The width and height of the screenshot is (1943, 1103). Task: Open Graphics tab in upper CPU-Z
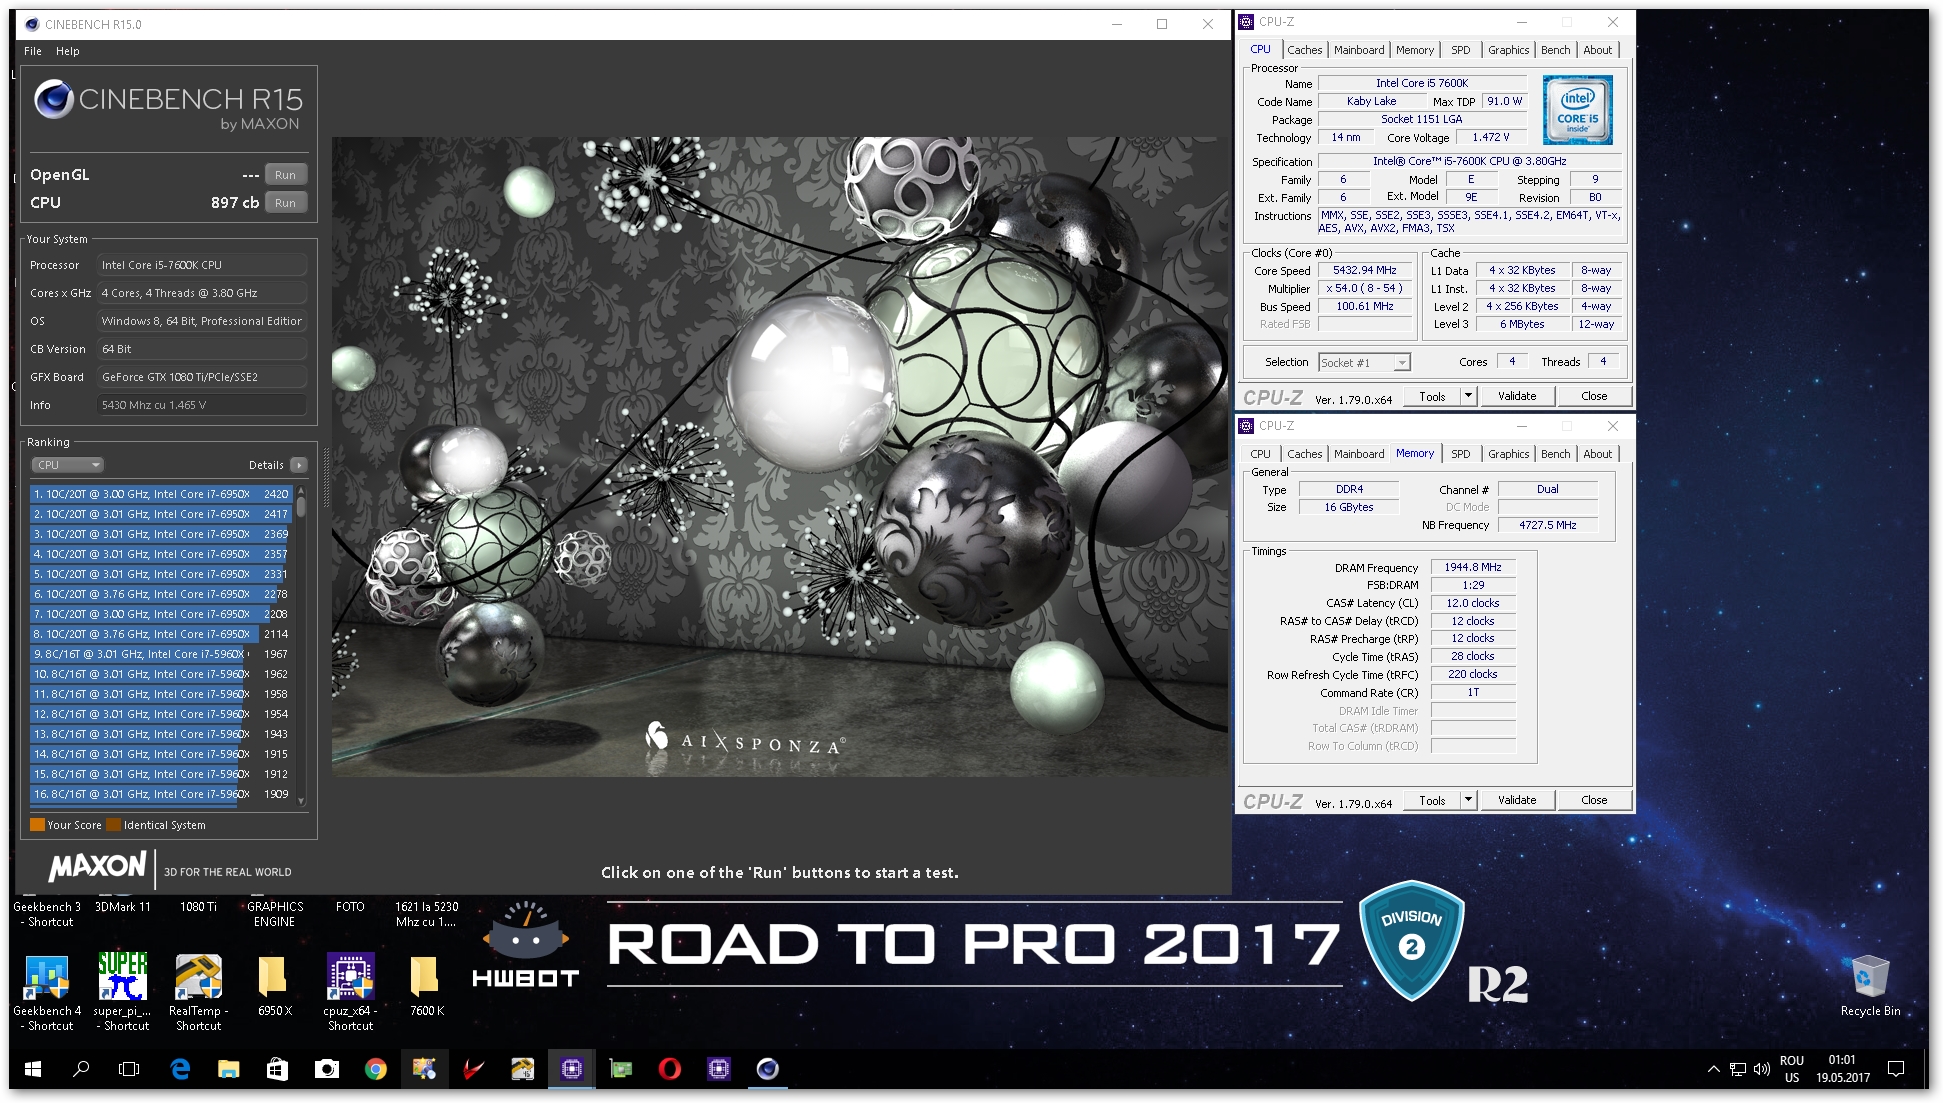1508,50
